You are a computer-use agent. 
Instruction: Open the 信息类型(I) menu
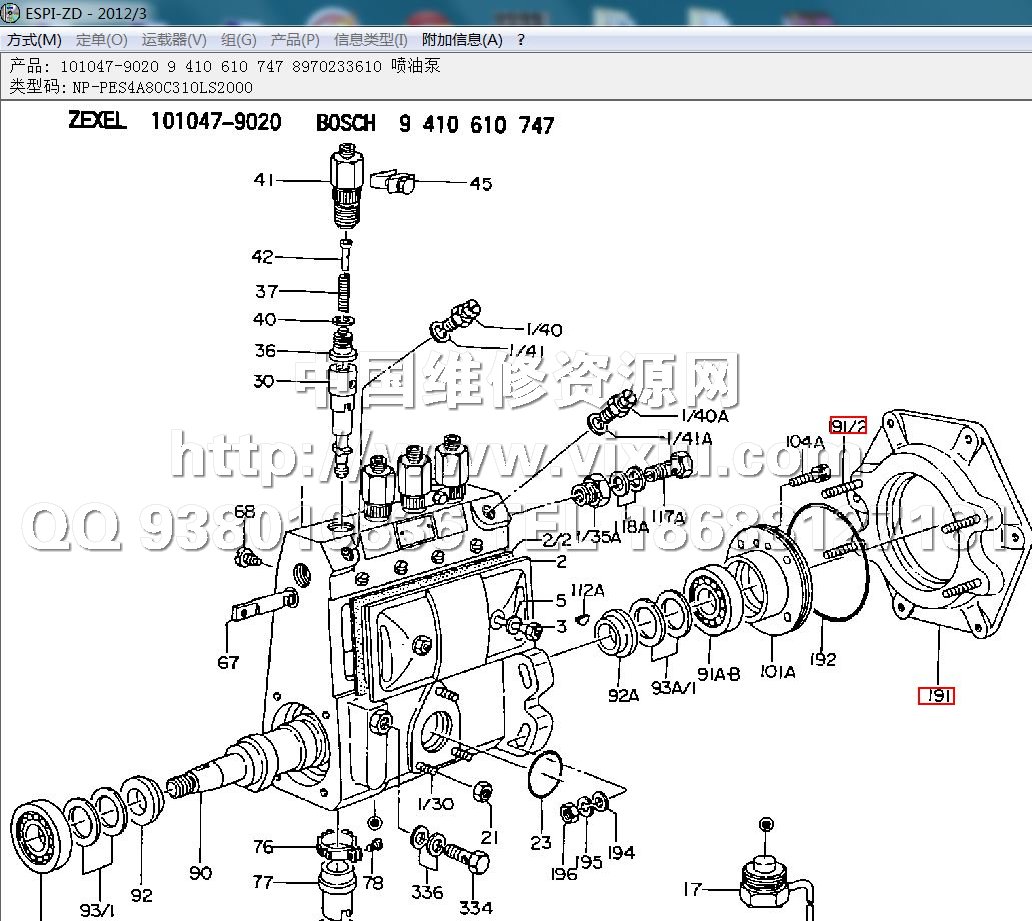coord(370,40)
